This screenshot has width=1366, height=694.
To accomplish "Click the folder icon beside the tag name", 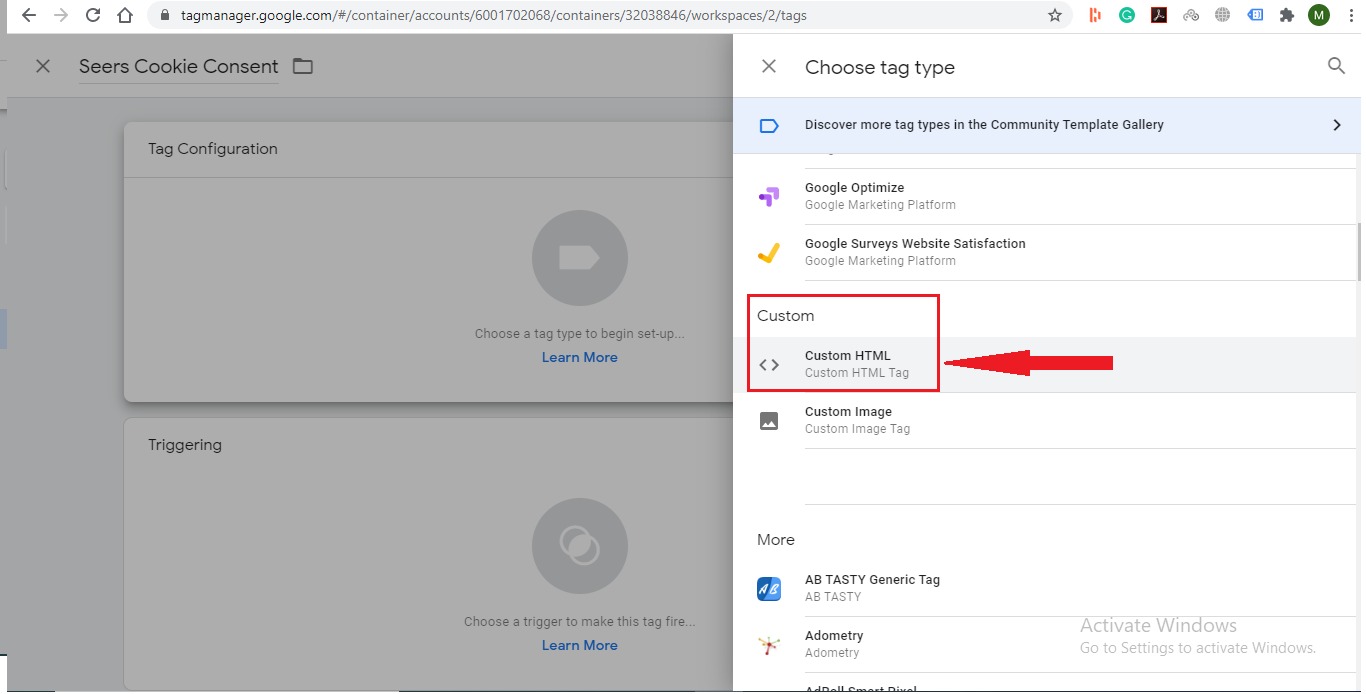I will (303, 66).
